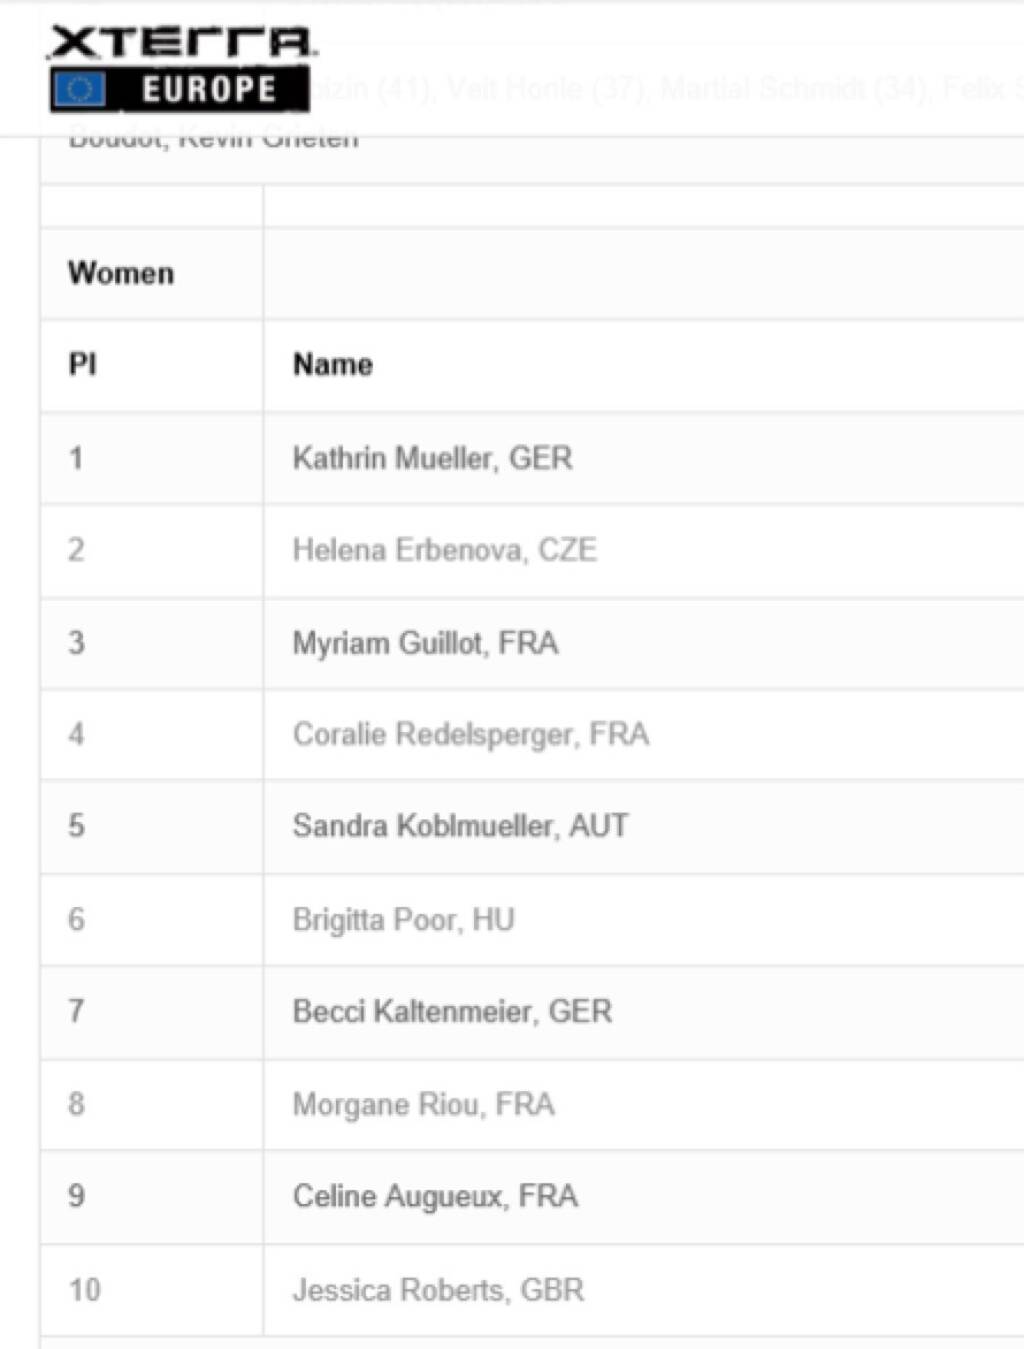Click Celine Augueux, FRA name
The height and width of the screenshot is (1349, 1024).
pyautogui.click(x=435, y=1196)
